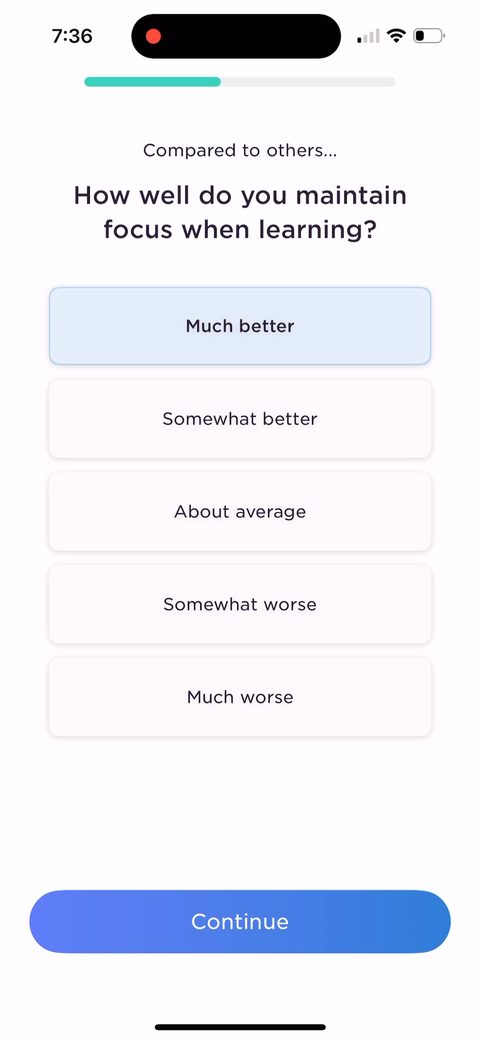Click the end tip of the teal progress fill
Image resolution: width=480 pixels, height=1040 pixels.
point(217,82)
